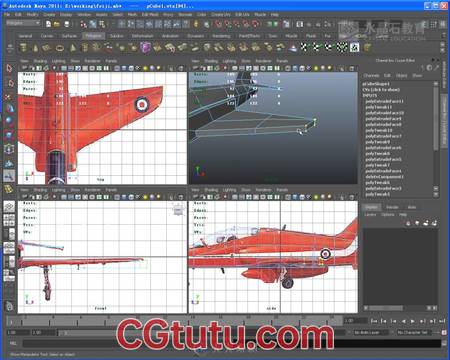Click the New Scene icon

[x=48, y=24]
